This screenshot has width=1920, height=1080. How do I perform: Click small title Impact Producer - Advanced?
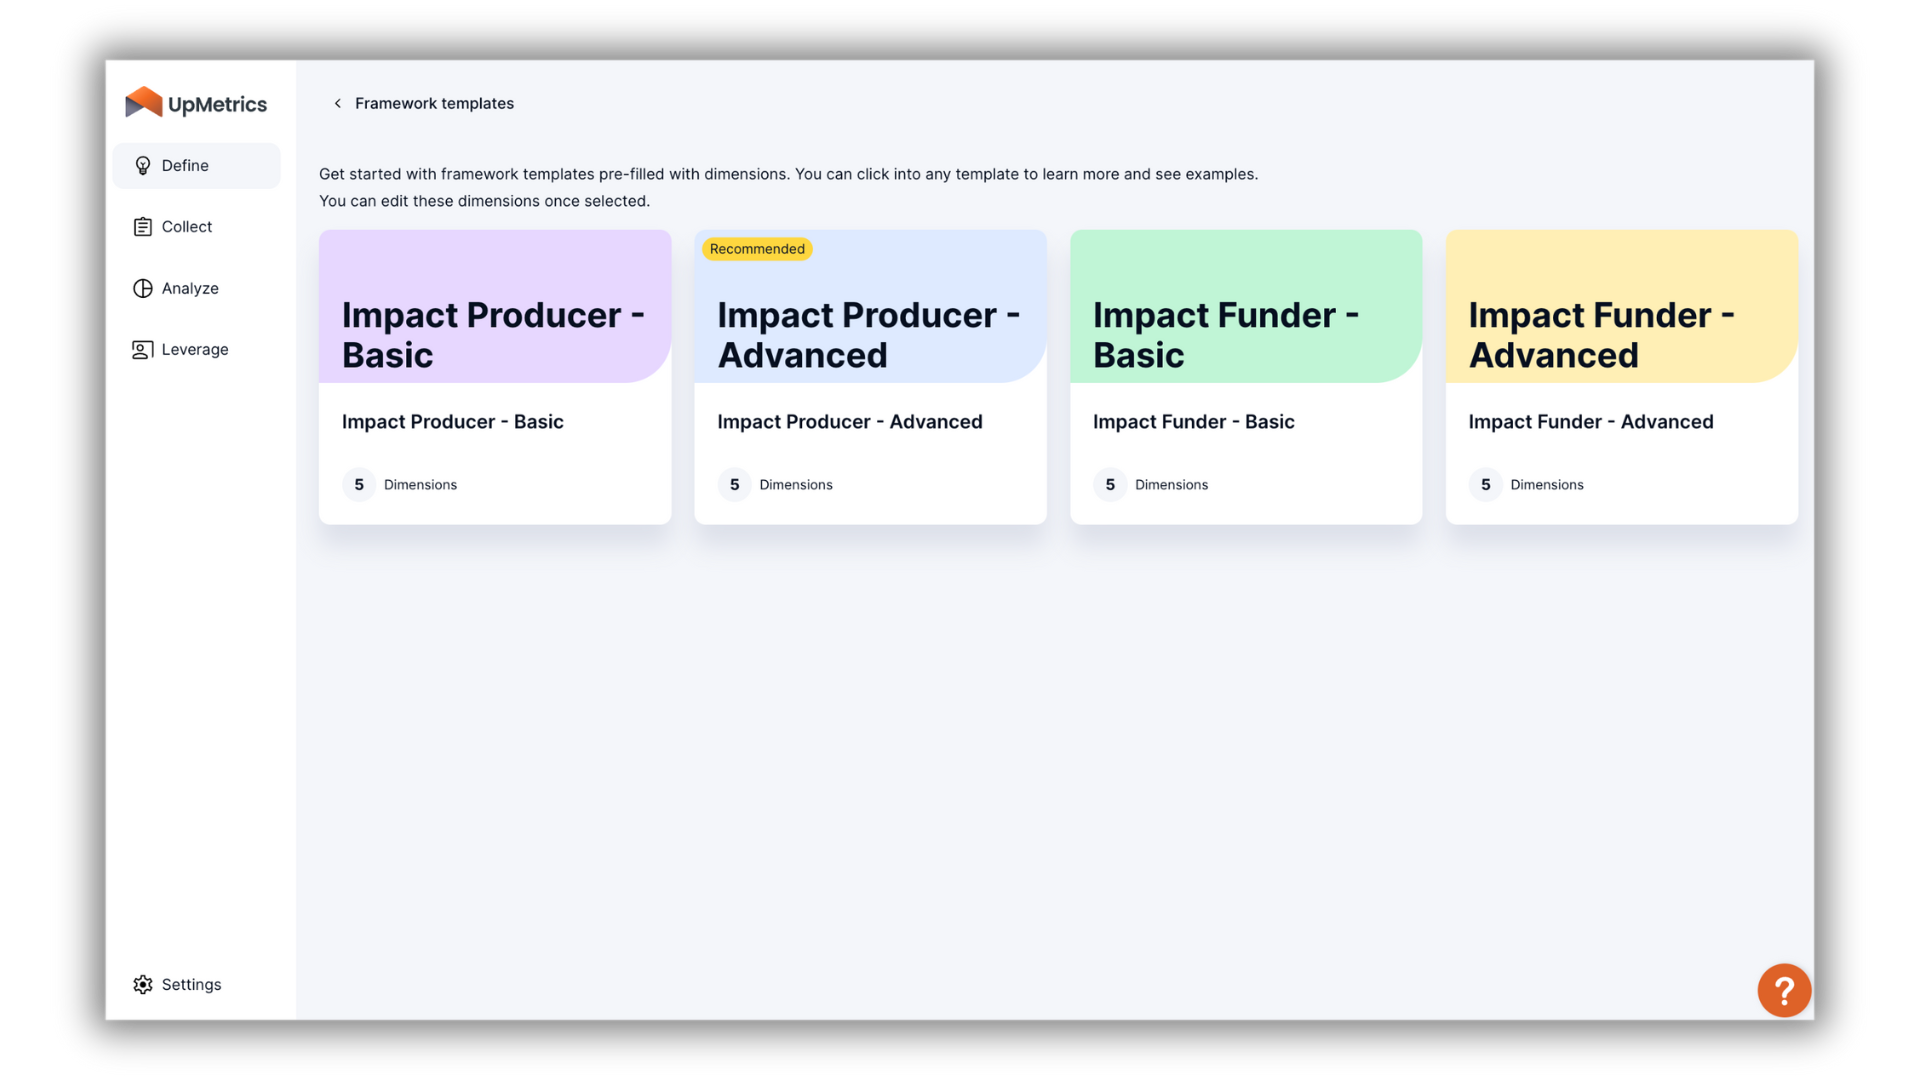850,422
